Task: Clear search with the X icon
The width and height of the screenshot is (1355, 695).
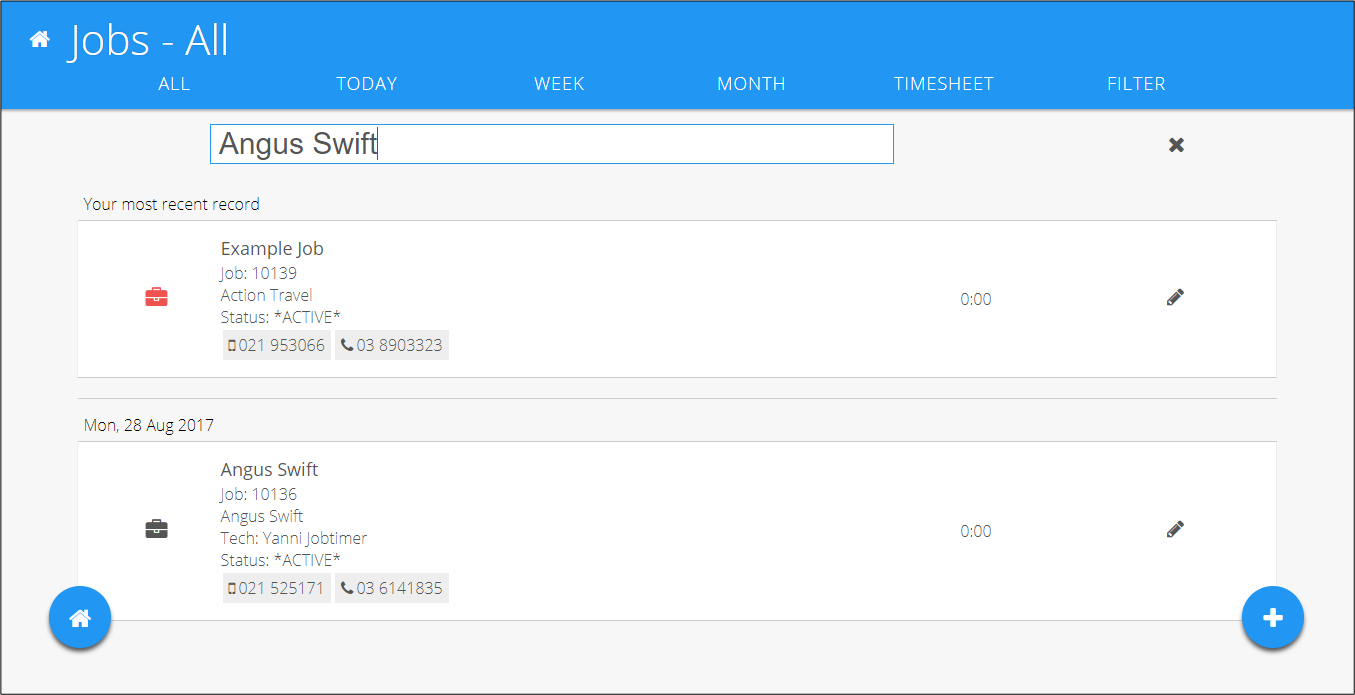Action: [1176, 145]
